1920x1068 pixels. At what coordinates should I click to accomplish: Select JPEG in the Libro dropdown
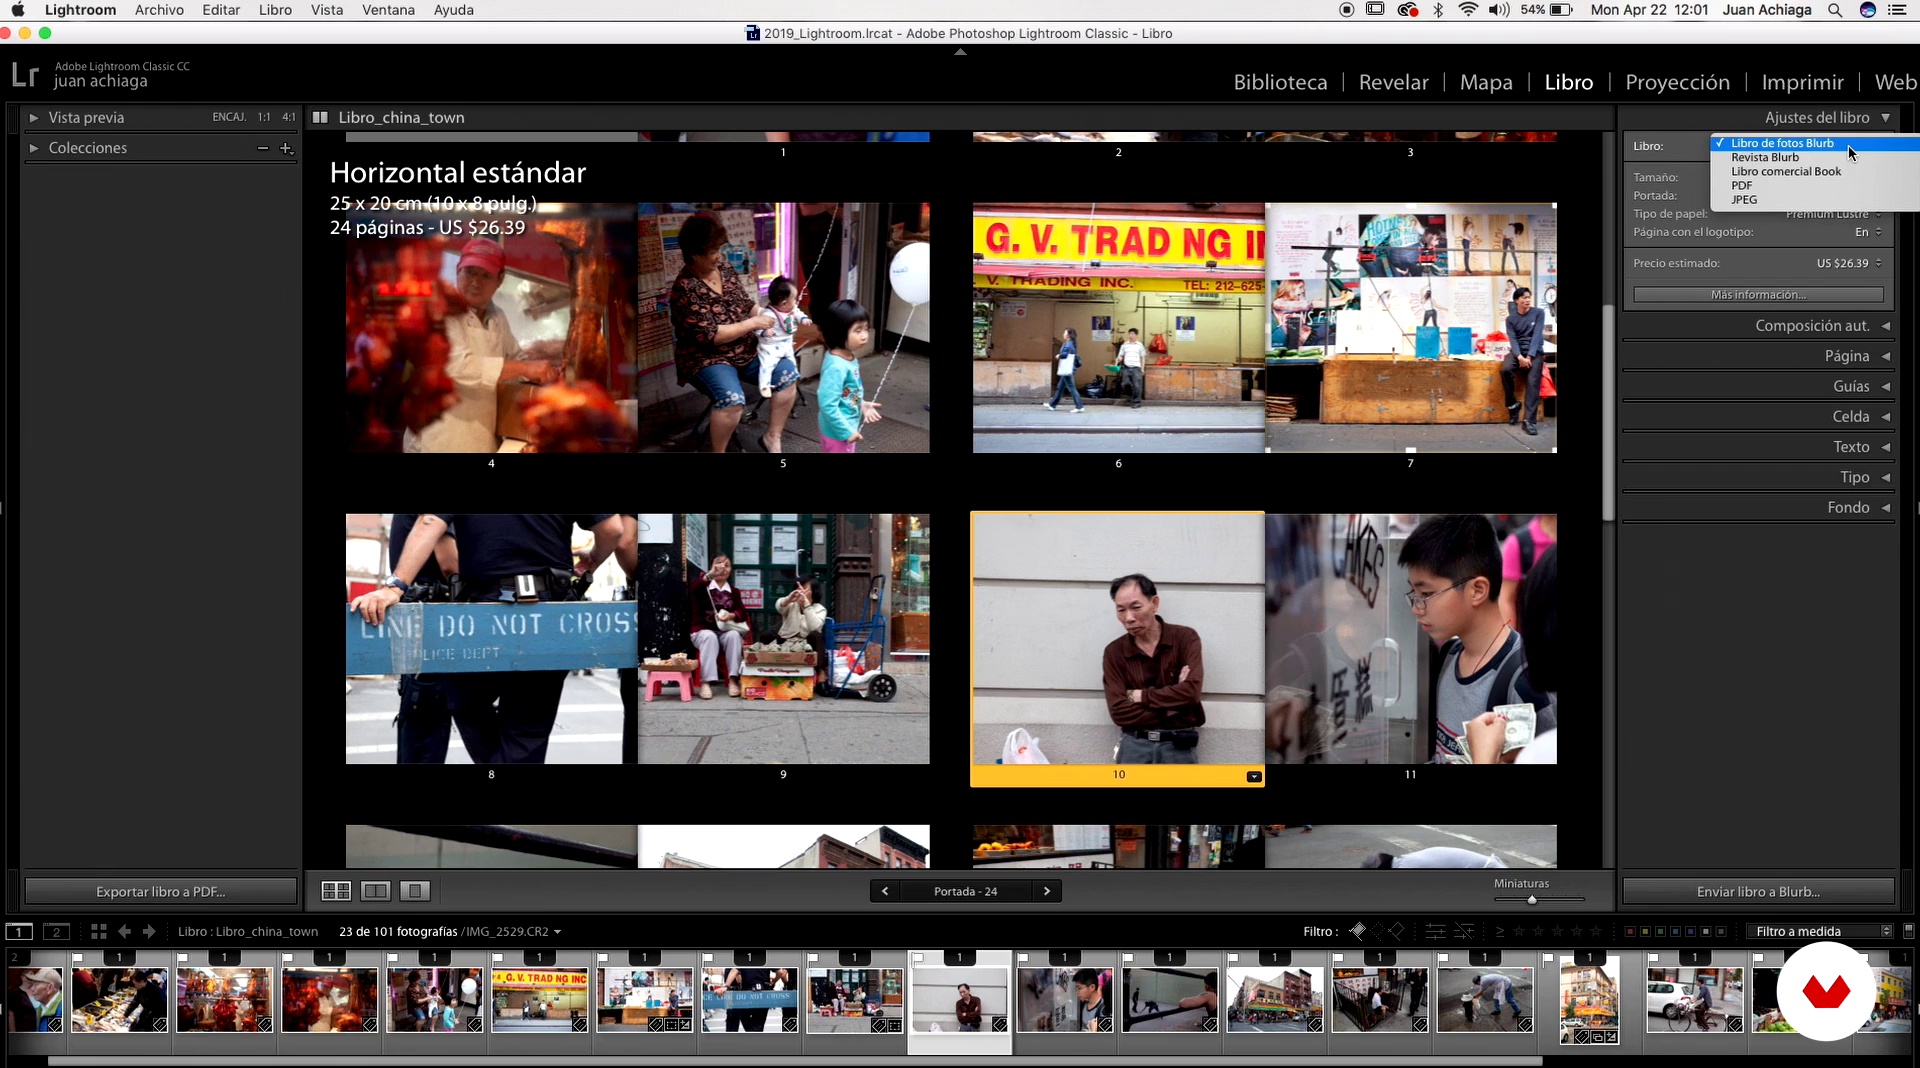[1744, 199]
